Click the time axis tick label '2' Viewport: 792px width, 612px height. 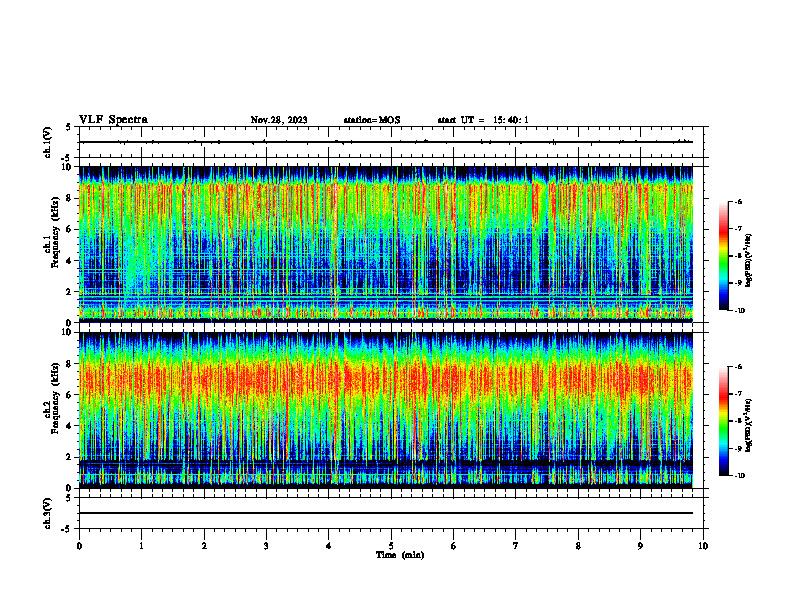point(204,546)
